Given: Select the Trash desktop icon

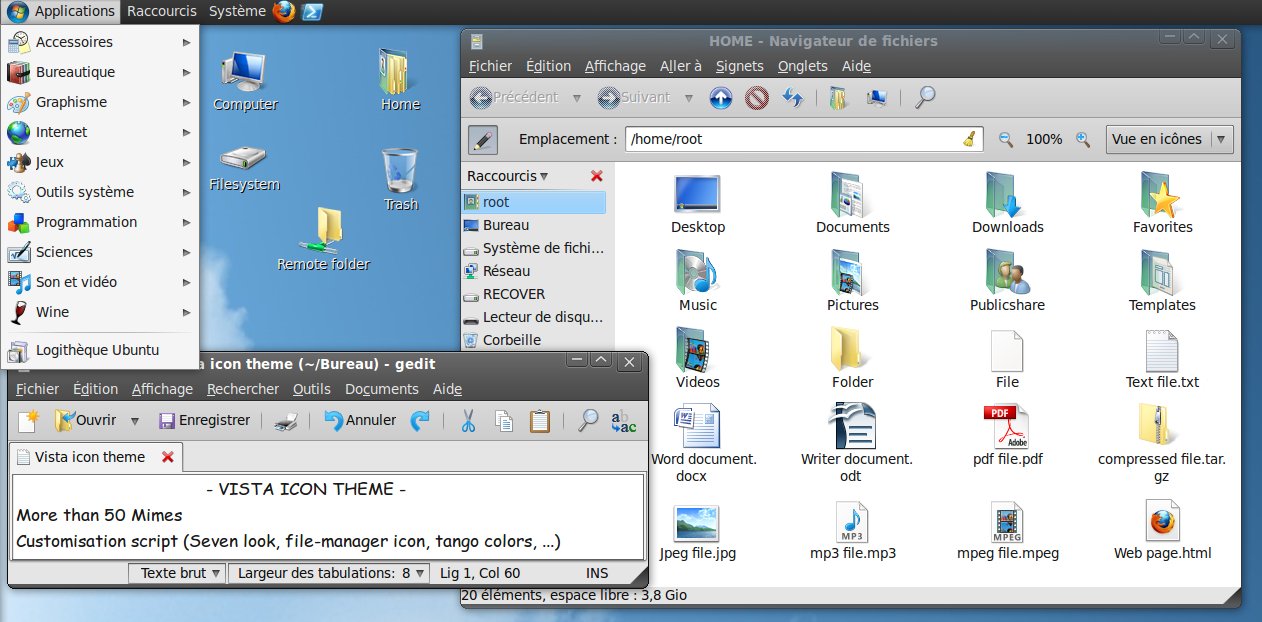Looking at the screenshot, I should [400, 180].
